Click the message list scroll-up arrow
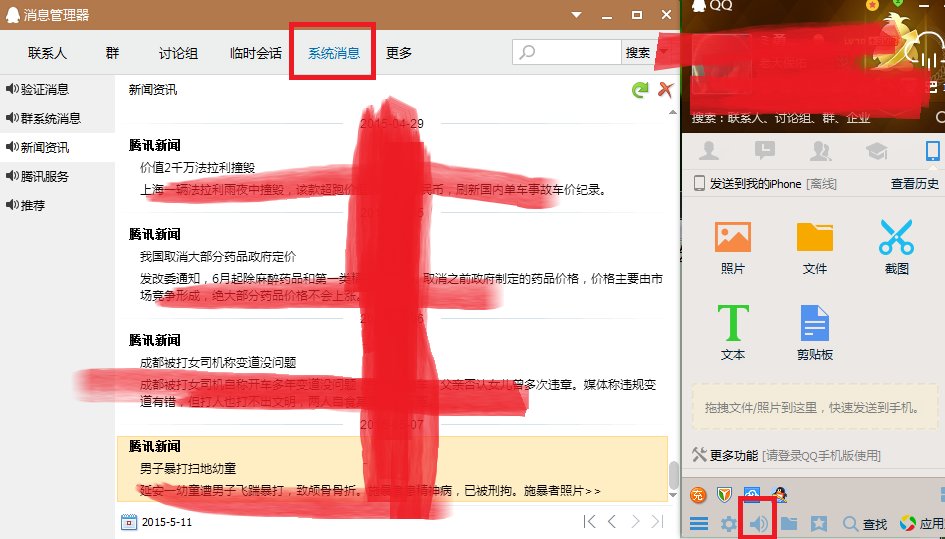 click(x=673, y=112)
